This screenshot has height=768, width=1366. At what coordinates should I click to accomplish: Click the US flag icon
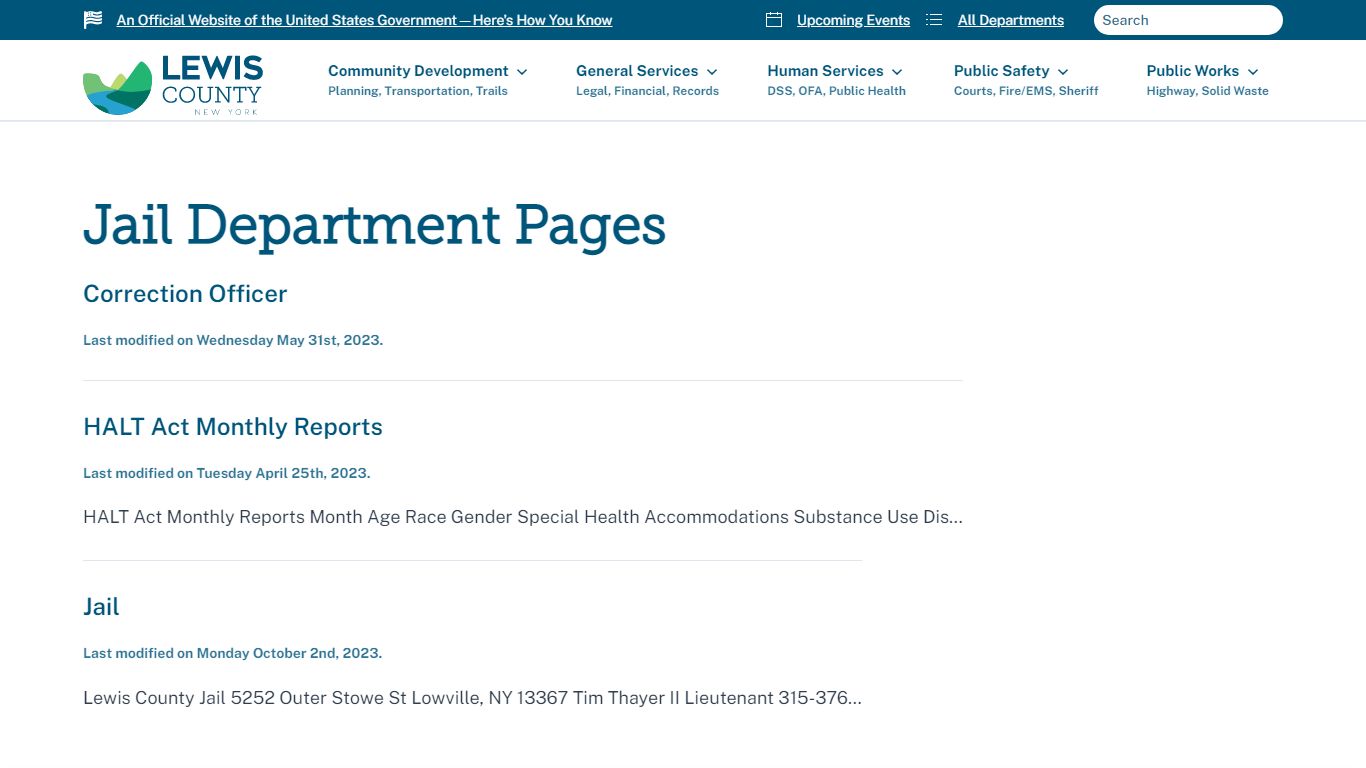pos(93,20)
